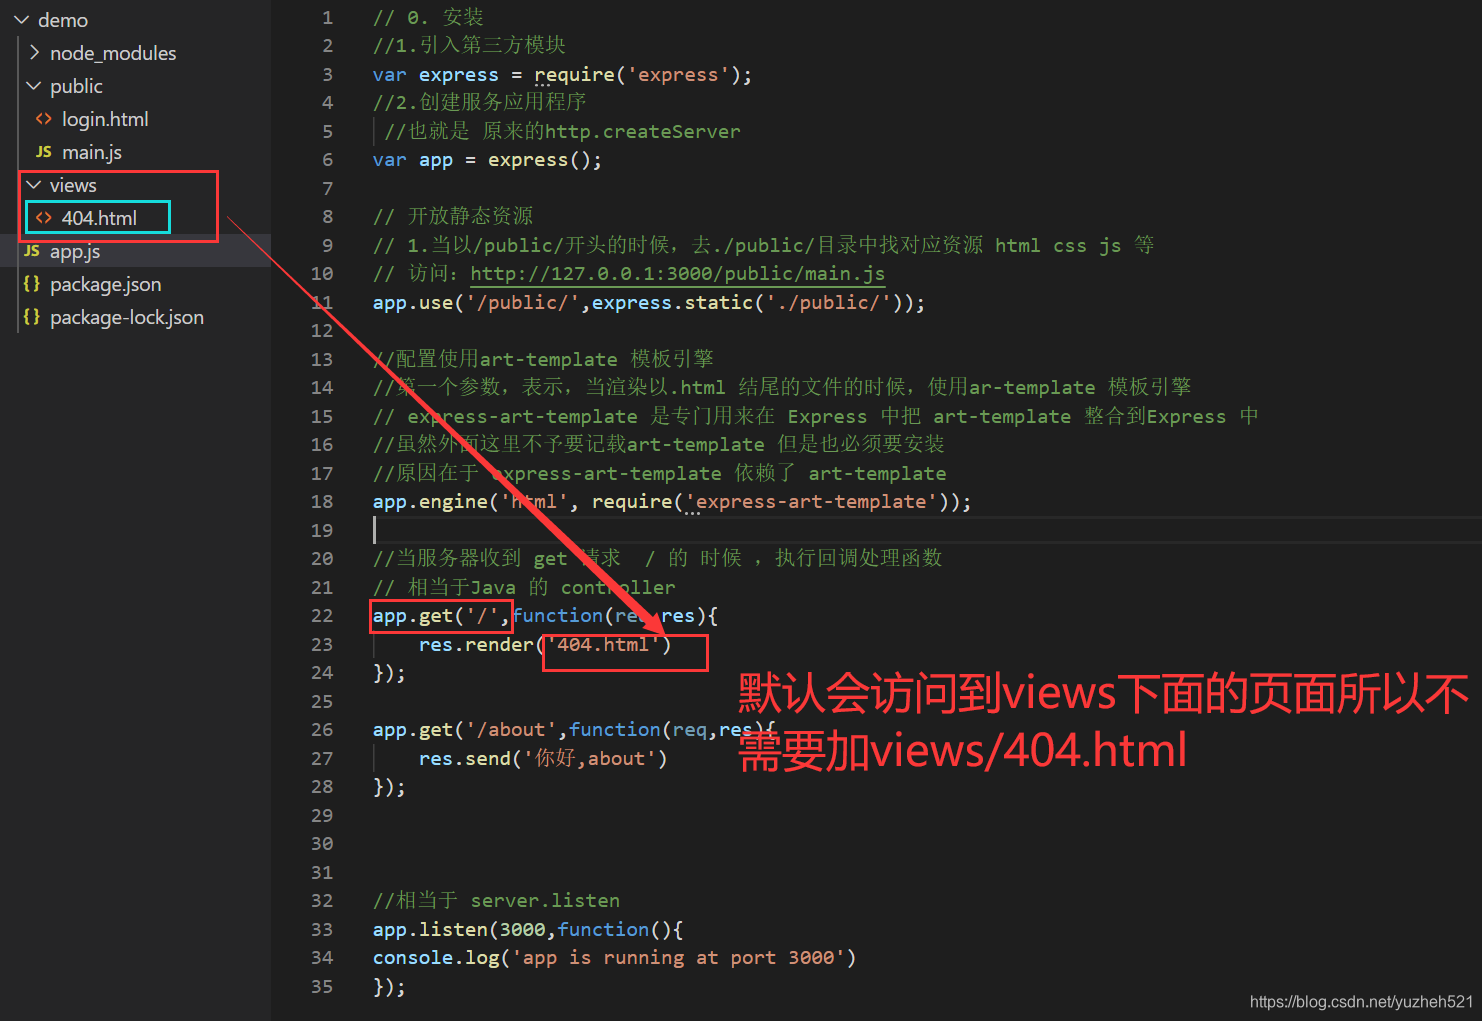Click the braces icon beside package-lock.json
This screenshot has height=1021, width=1482.
(32, 317)
